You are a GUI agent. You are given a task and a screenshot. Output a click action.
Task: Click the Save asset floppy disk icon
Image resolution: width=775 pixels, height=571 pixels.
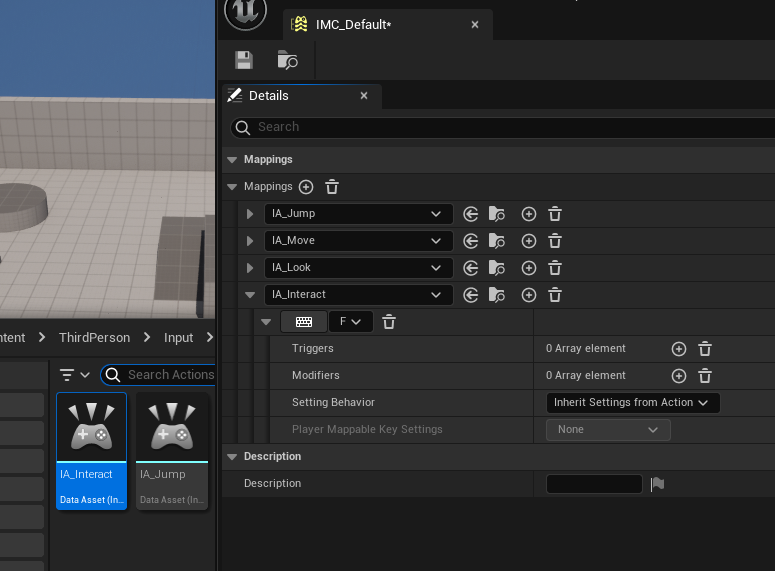click(x=244, y=60)
